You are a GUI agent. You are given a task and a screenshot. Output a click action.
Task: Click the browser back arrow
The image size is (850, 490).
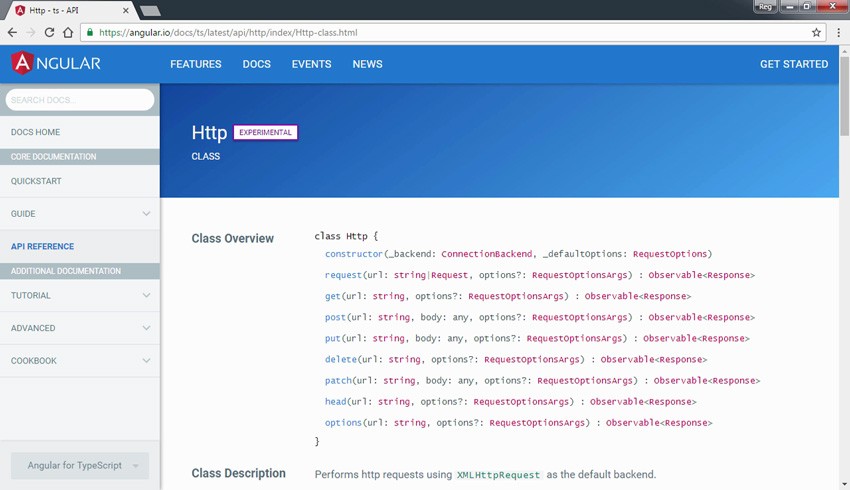tap(12, 33)
